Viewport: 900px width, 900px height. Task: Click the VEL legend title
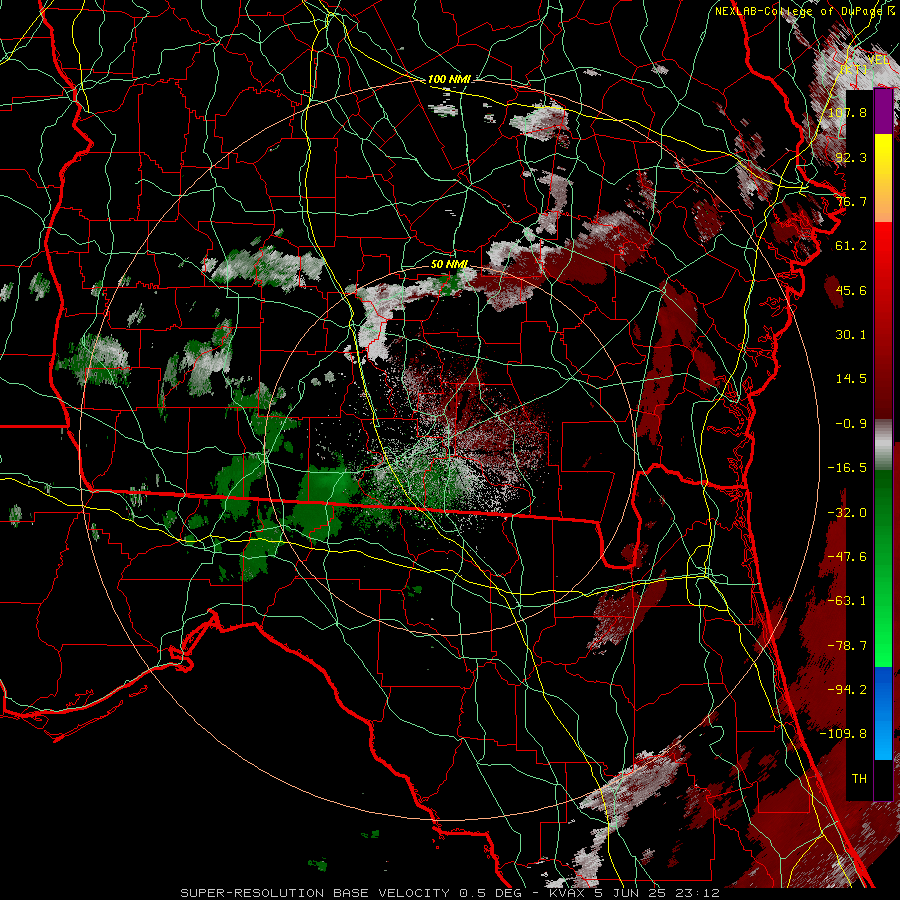tap(879, 60)
